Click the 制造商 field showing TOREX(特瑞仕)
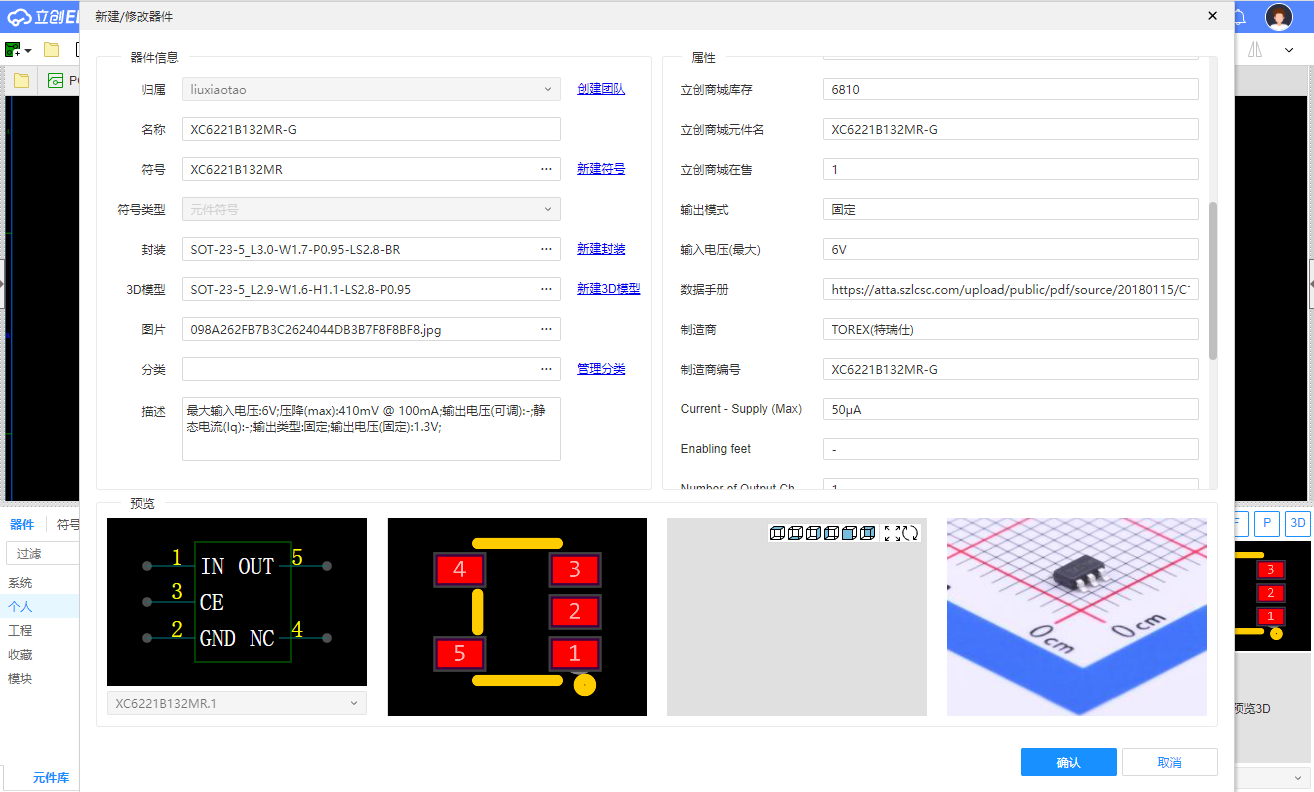The image size is (1314, 792). (1010, 329)
